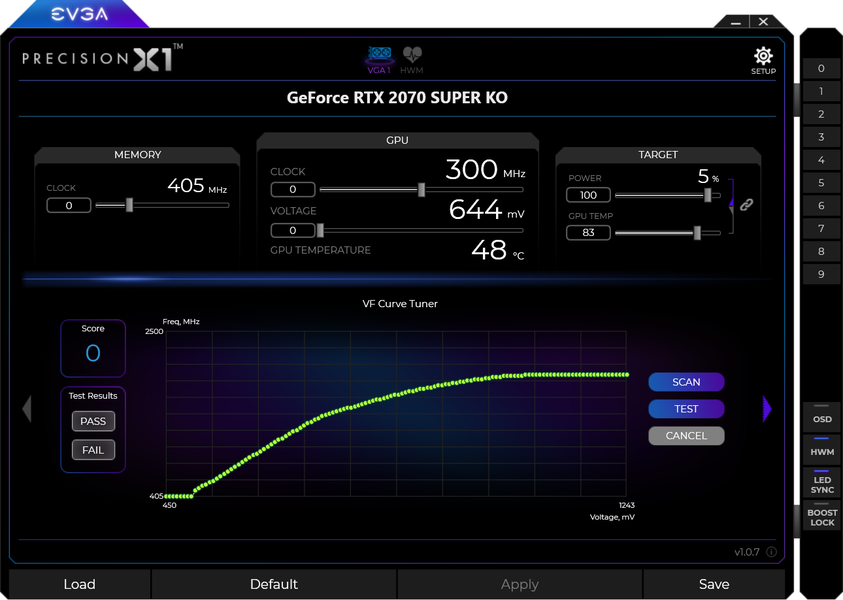Click the CANCEL button
The image size is (843, 600).
click(686, 435)
